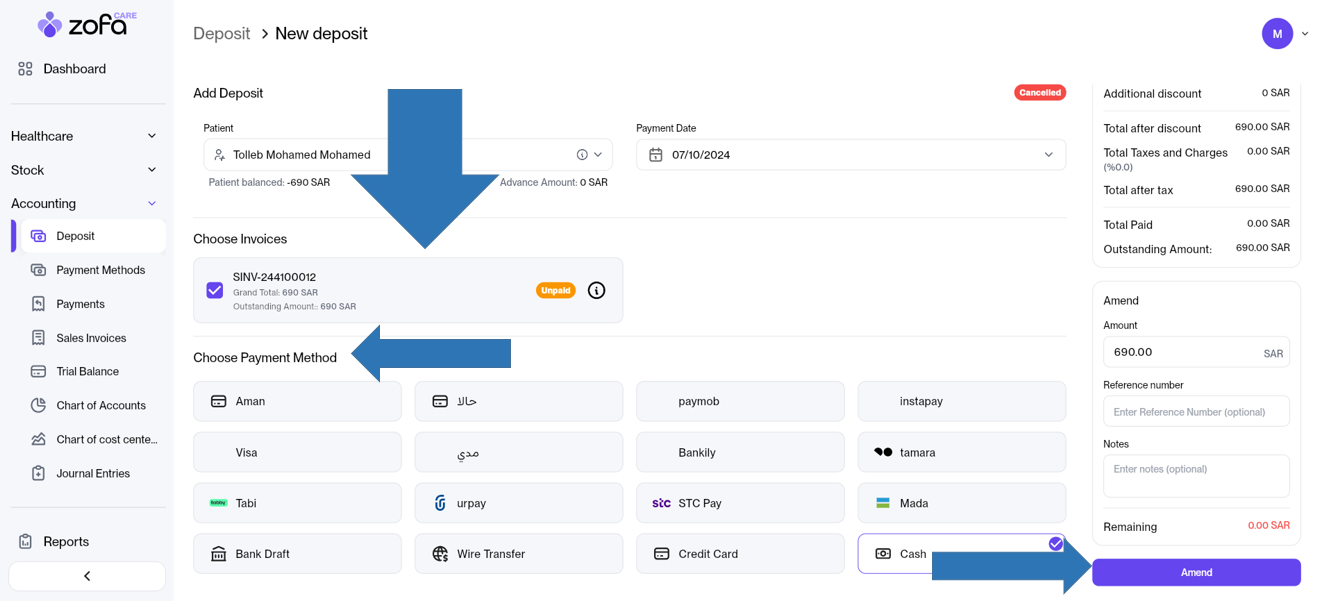Uncheck the SINV-244100012 invoice checkbox
Screen dimensions: 1325x601
tap(215, 290)
